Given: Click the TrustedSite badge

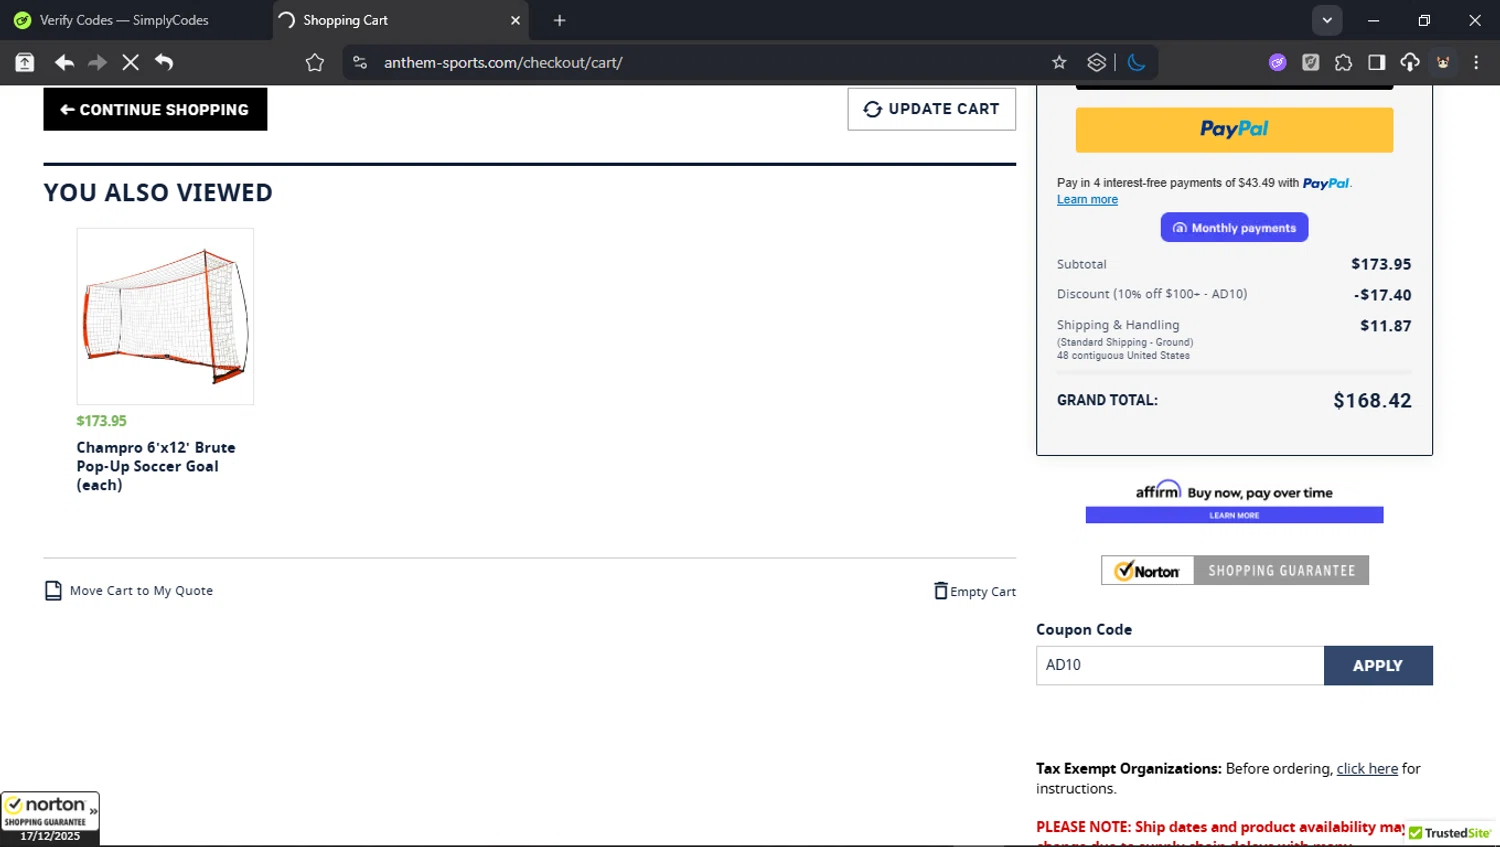Looking at the screenshot, I should 1449,833.
